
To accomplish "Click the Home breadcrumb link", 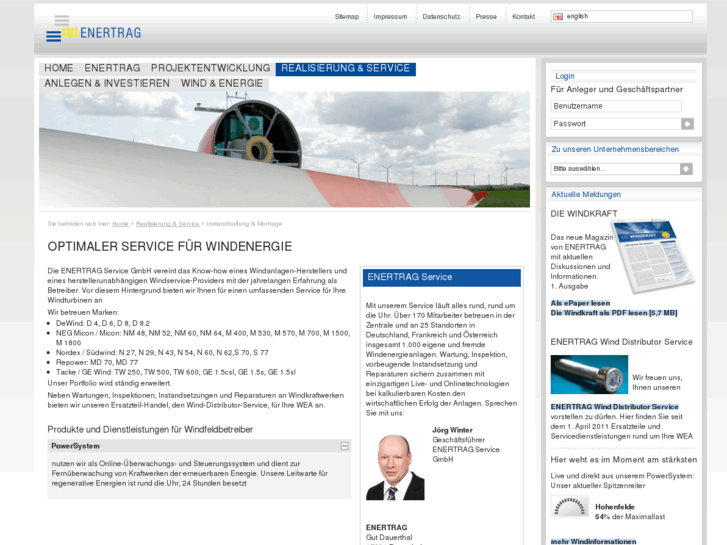I will tap(120, 224).
